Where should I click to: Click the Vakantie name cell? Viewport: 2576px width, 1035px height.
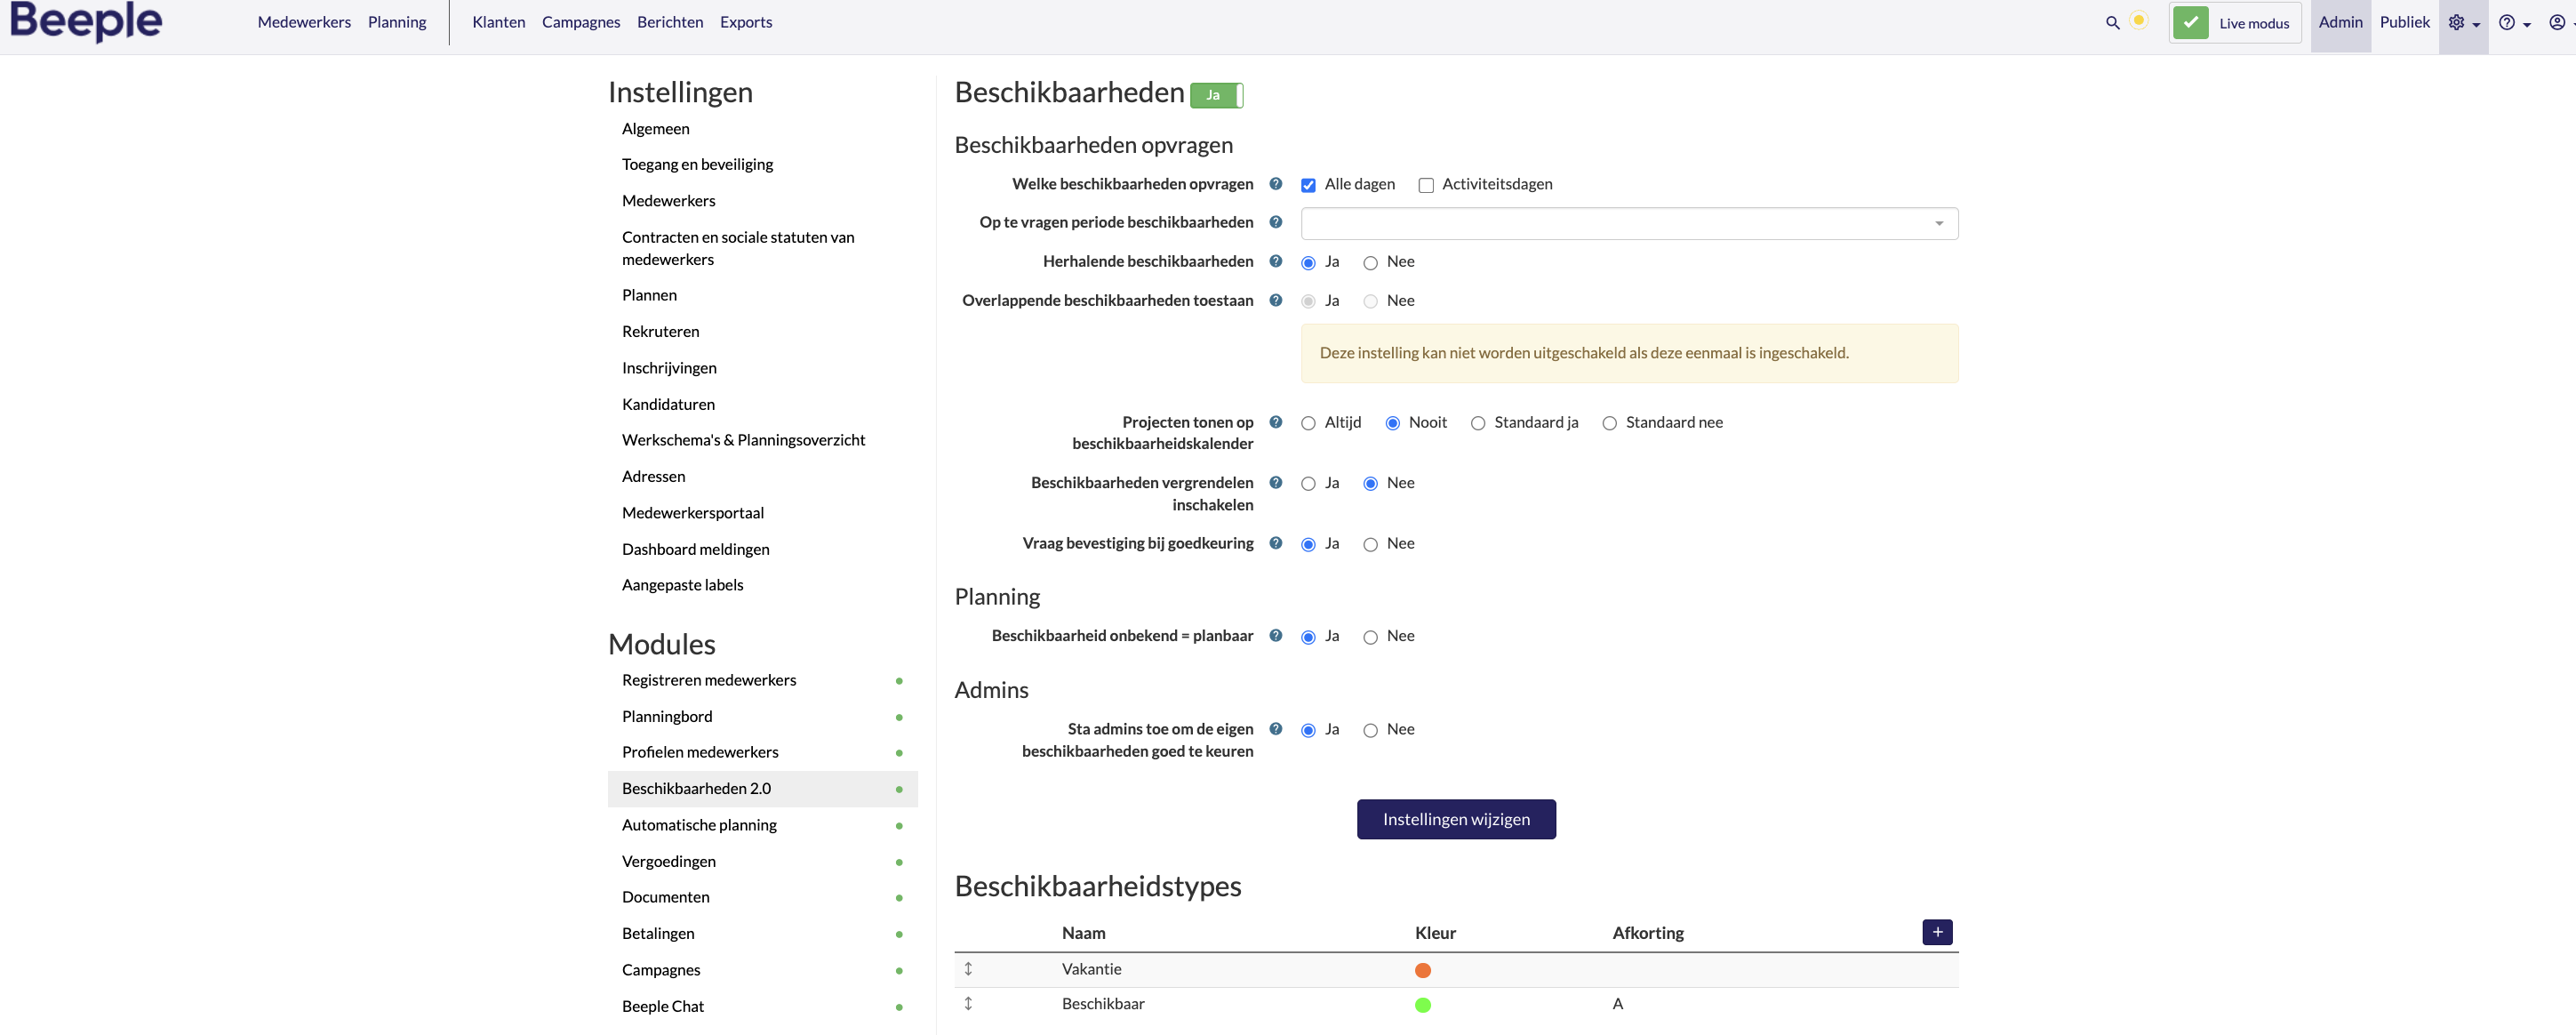tap(1092, 969)
